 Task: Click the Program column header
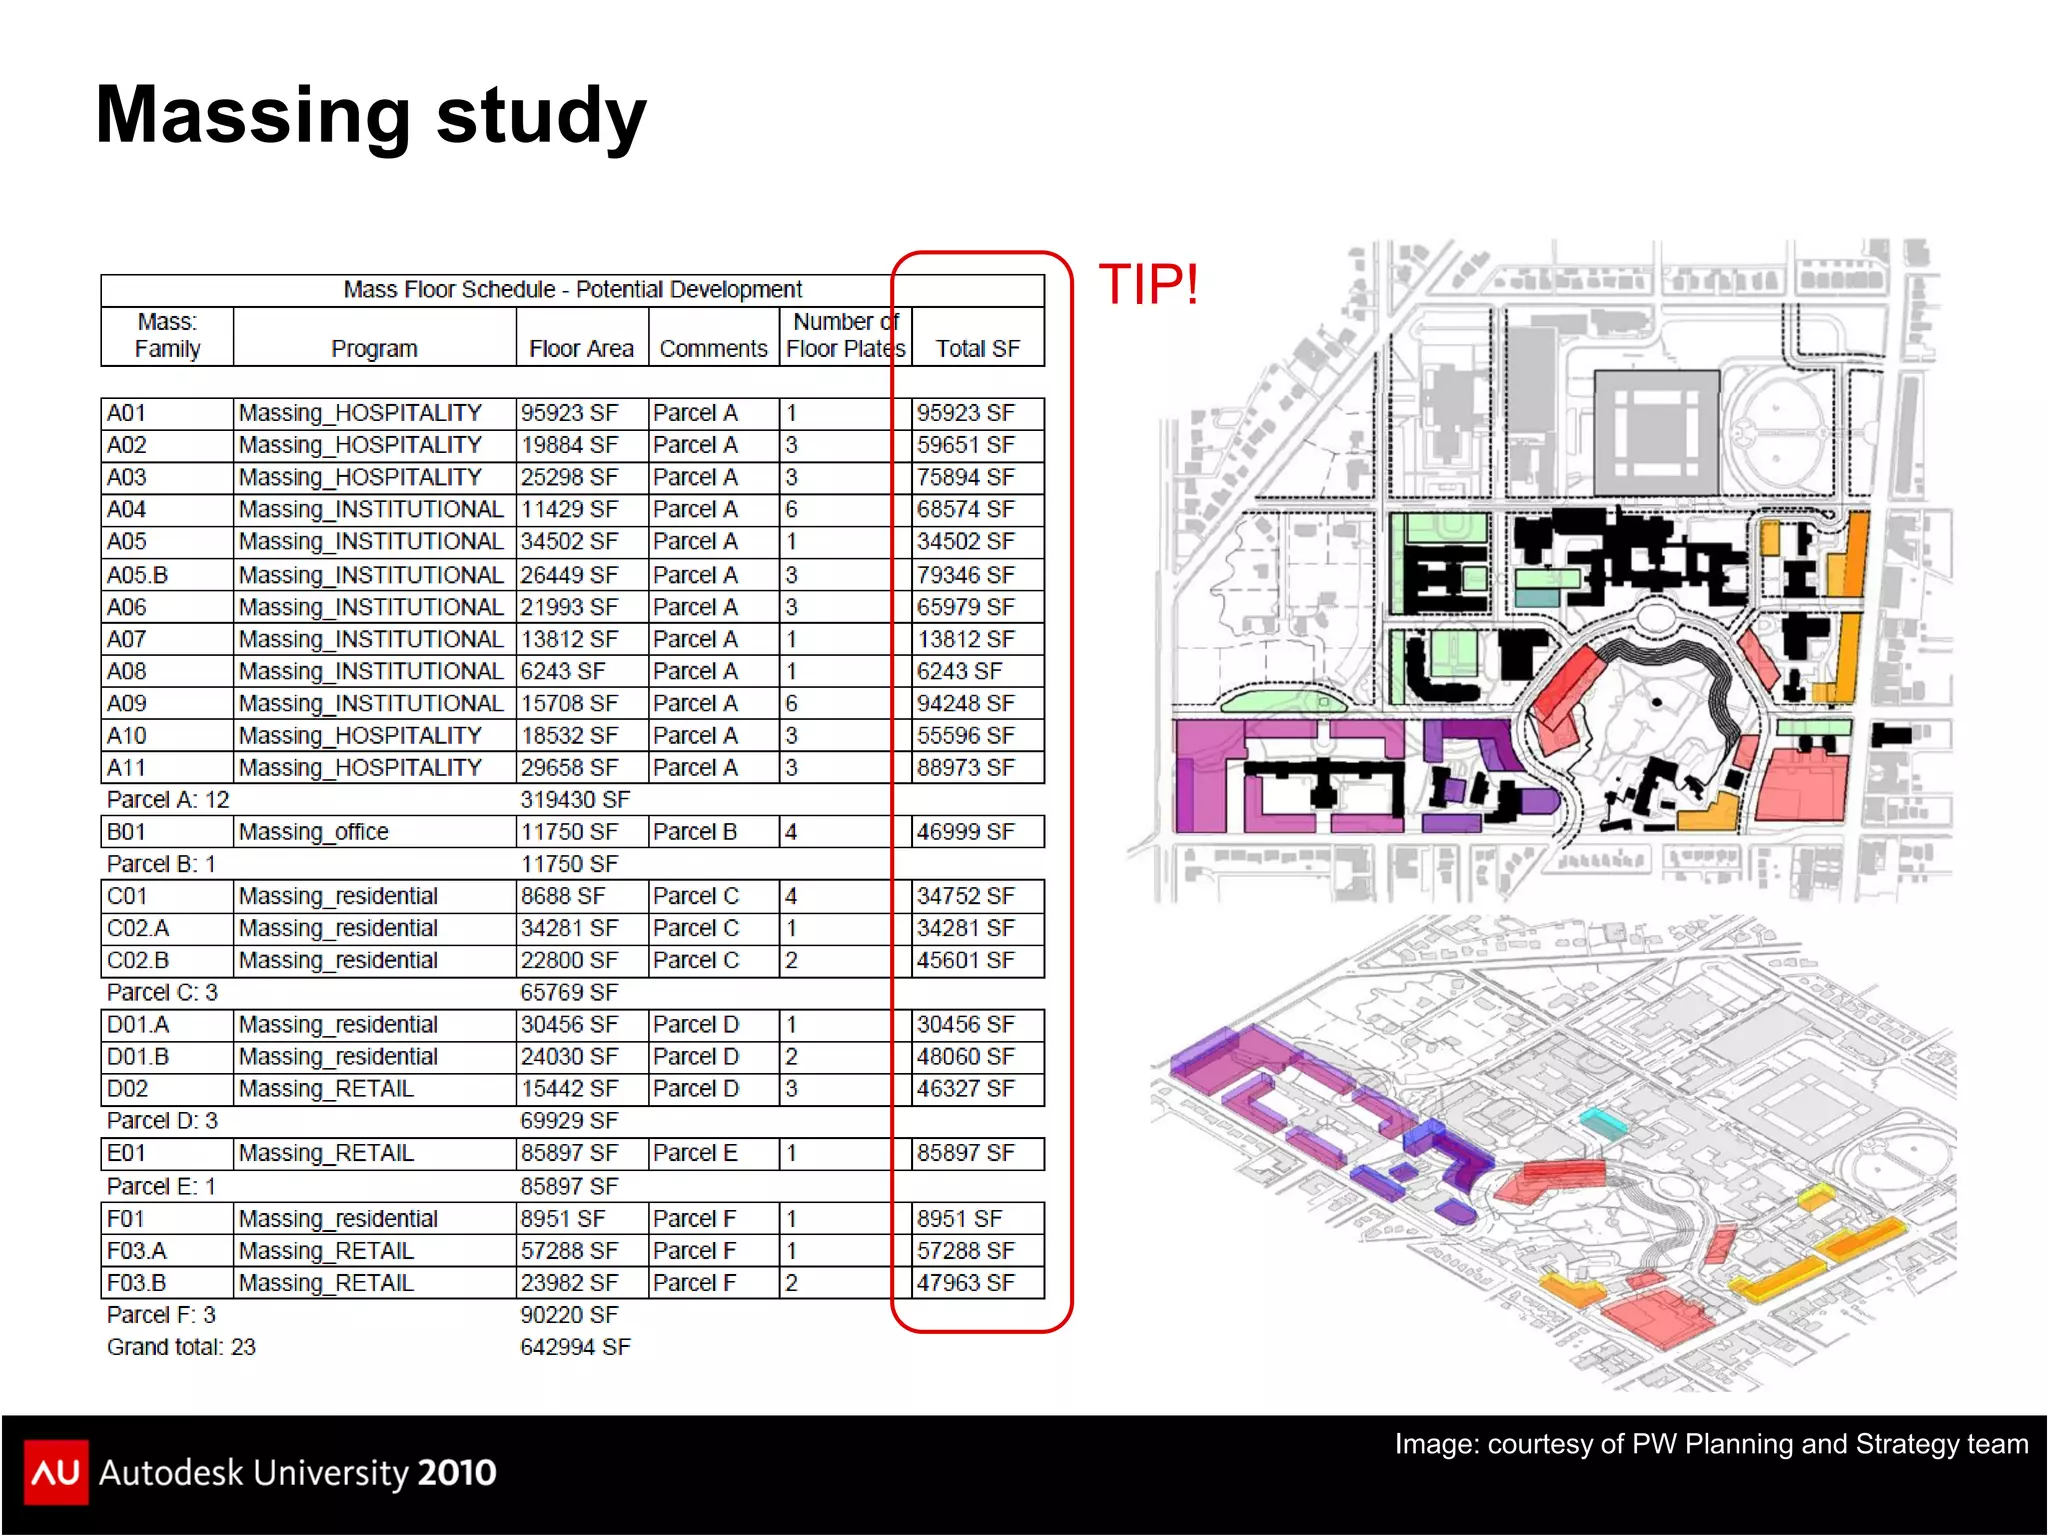[374, 337]
